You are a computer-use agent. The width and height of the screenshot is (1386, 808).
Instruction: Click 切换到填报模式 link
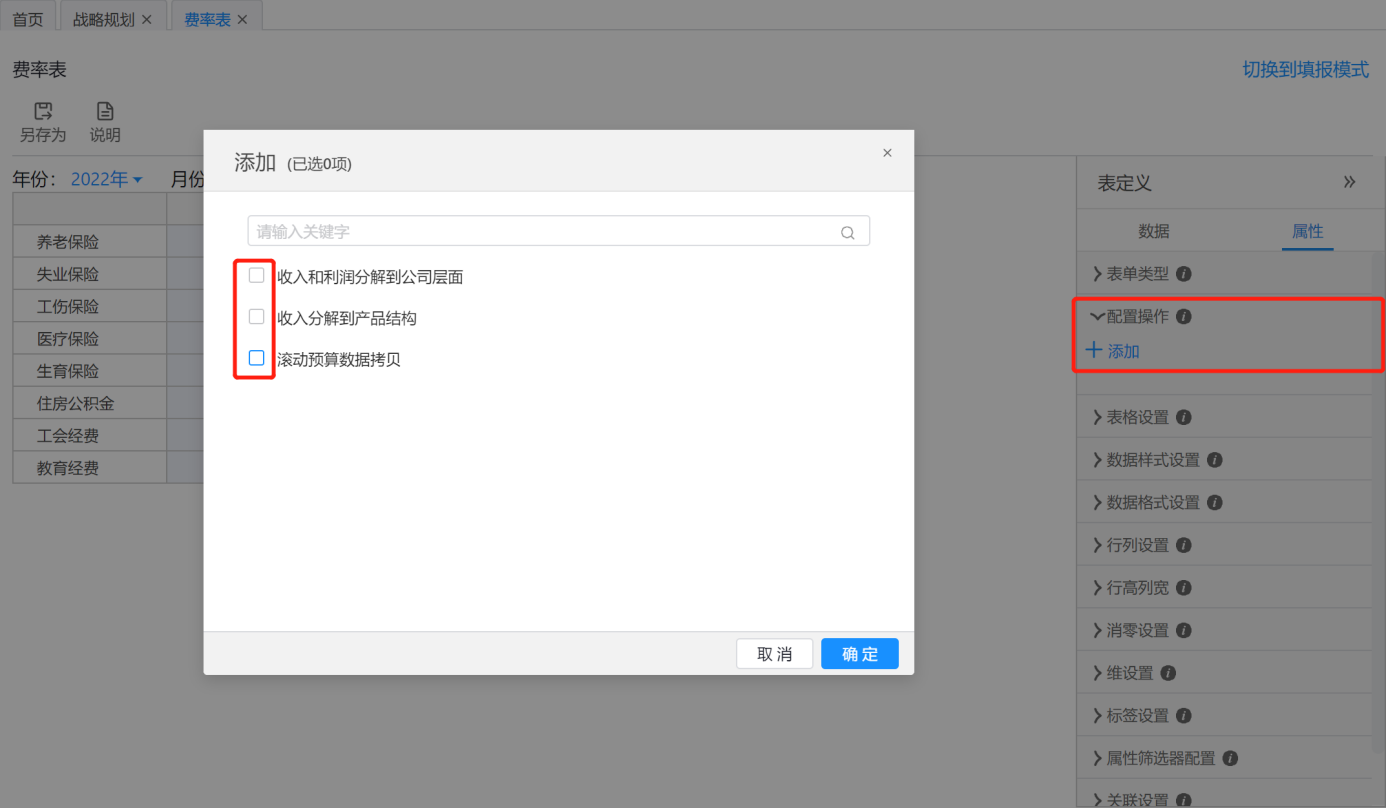(1305, 69)
